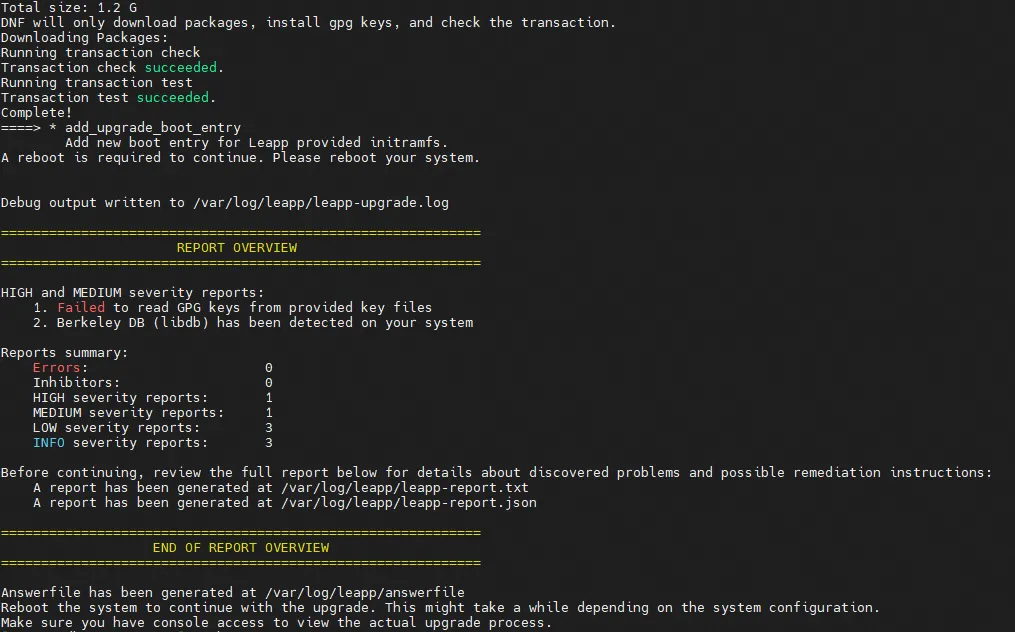Click the yellow 'REPORT OVERVIEW' heading
This screenshot has height=632, width=1015.
pos(237,247)
